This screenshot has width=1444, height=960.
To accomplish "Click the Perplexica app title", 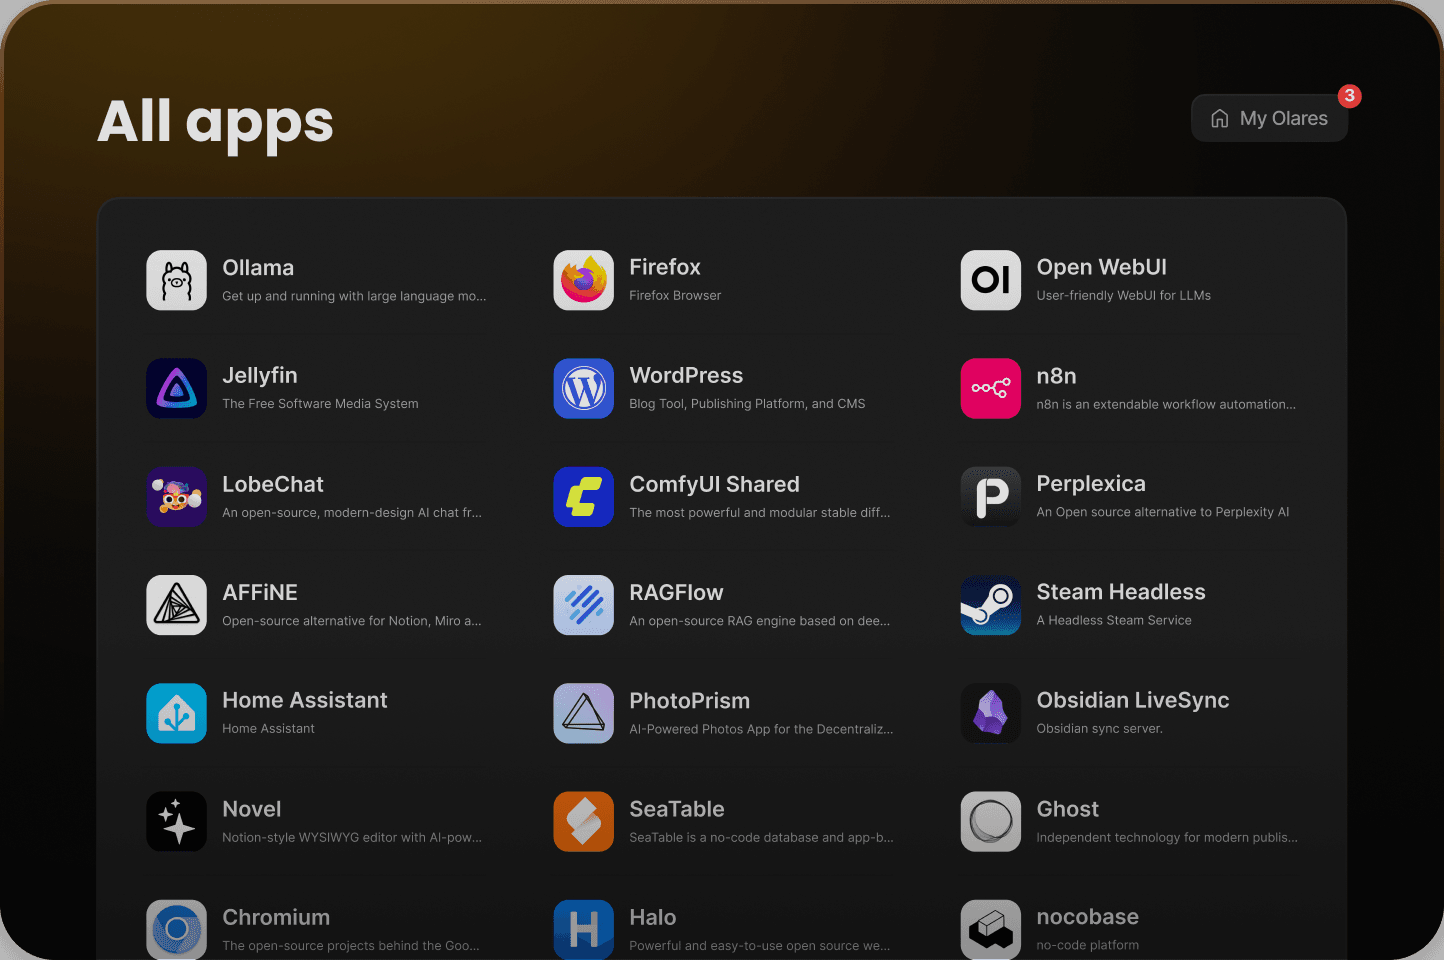I will pyautogui.click(x=1091, y=484).
